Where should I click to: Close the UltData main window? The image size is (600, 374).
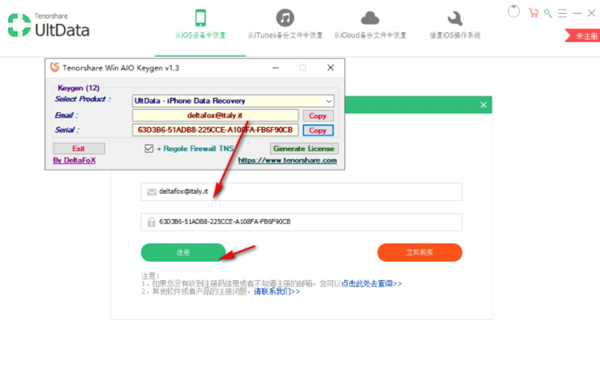tap(591, 13)
